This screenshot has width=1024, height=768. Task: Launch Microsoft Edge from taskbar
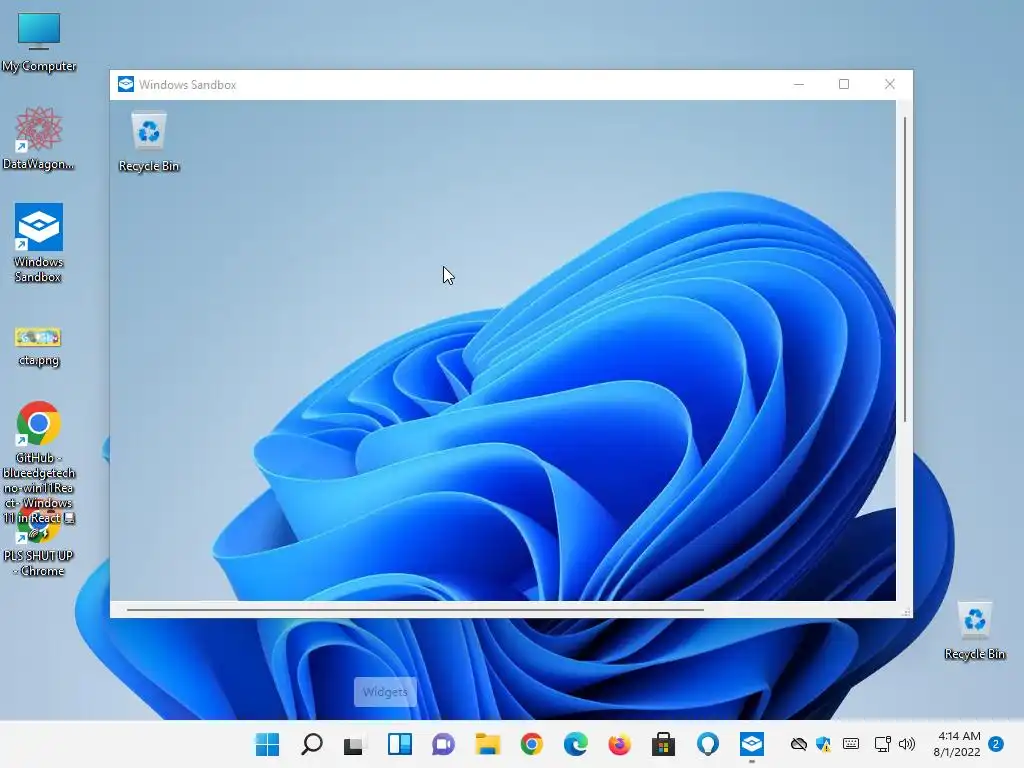(575, 744)
